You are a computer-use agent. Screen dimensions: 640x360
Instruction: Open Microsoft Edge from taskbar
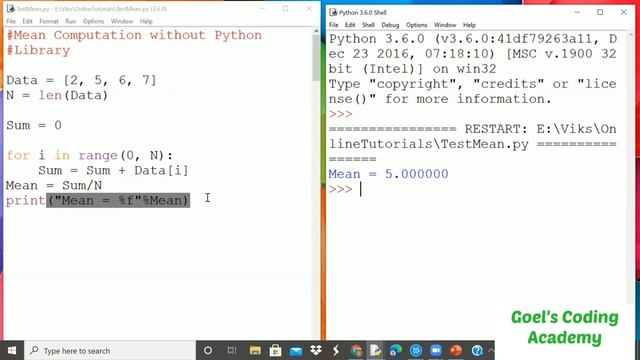click(x=396, y=351)
